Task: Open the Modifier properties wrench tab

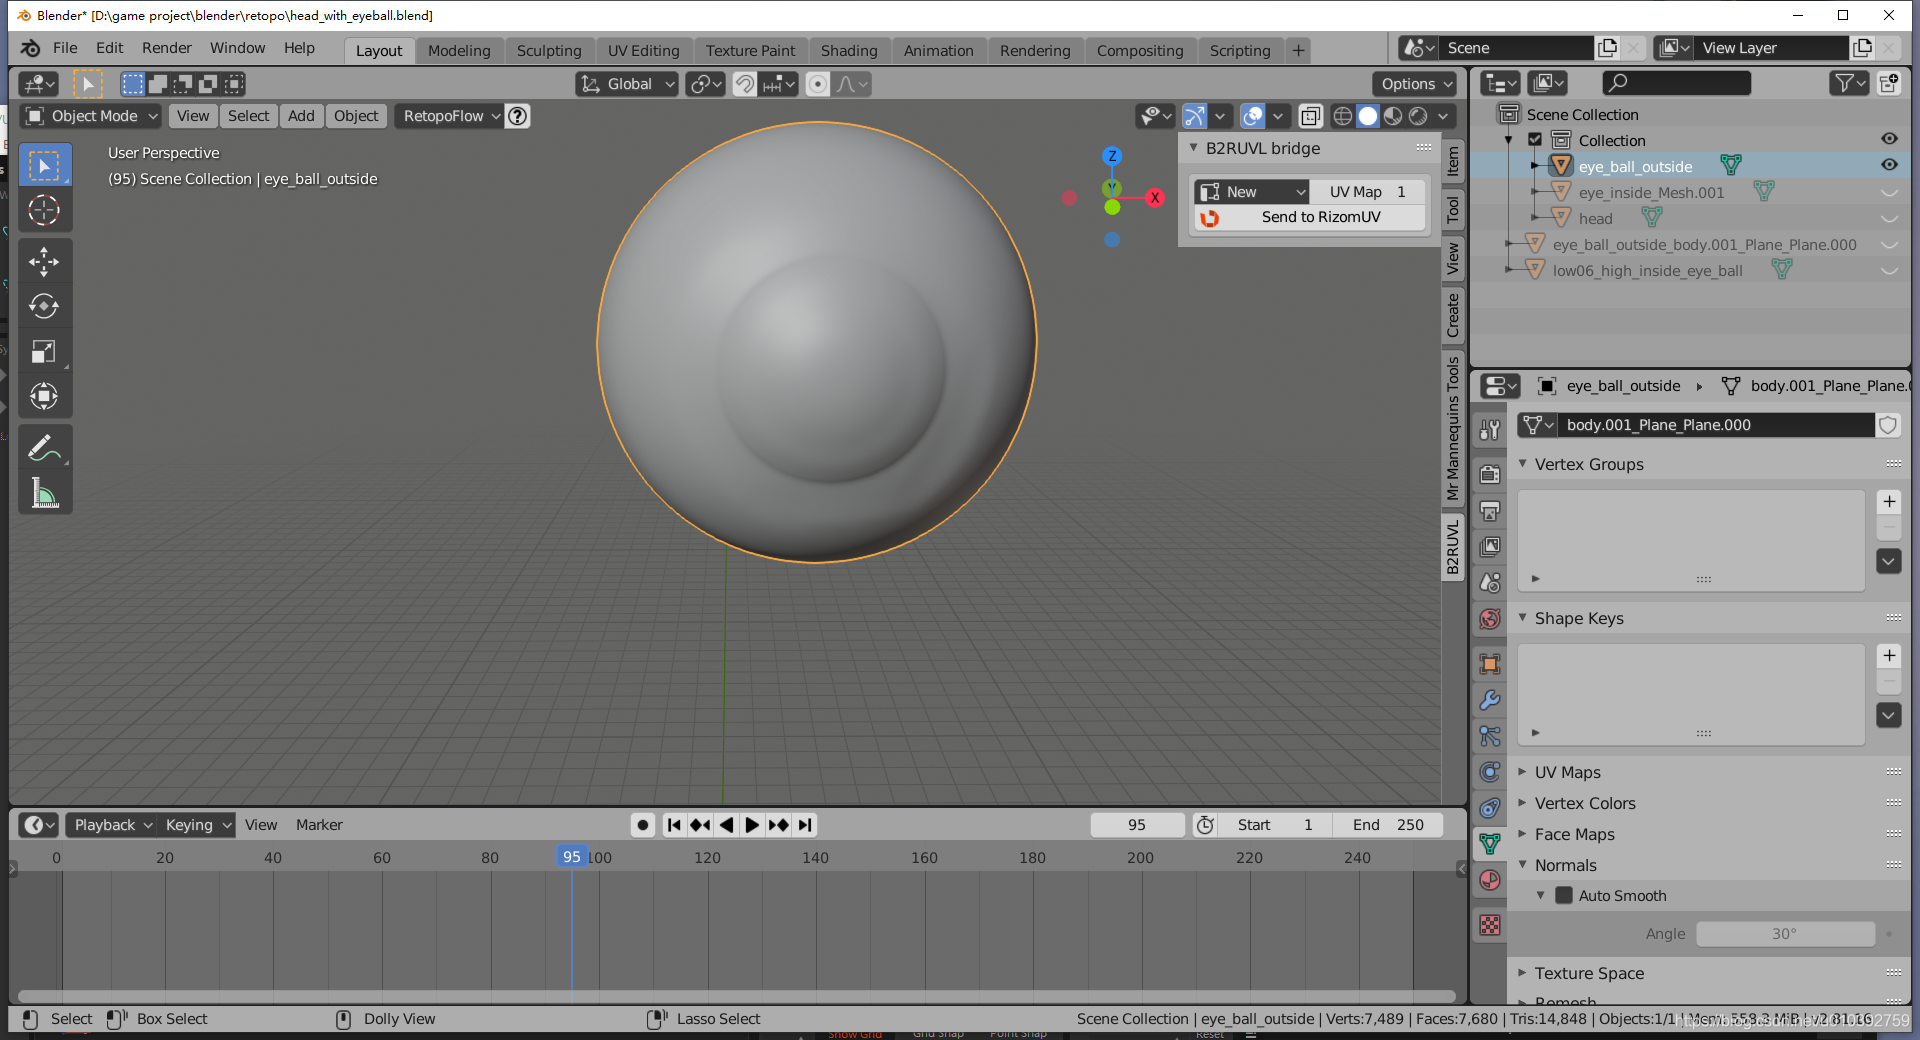Action: (x=1490, y=700)
